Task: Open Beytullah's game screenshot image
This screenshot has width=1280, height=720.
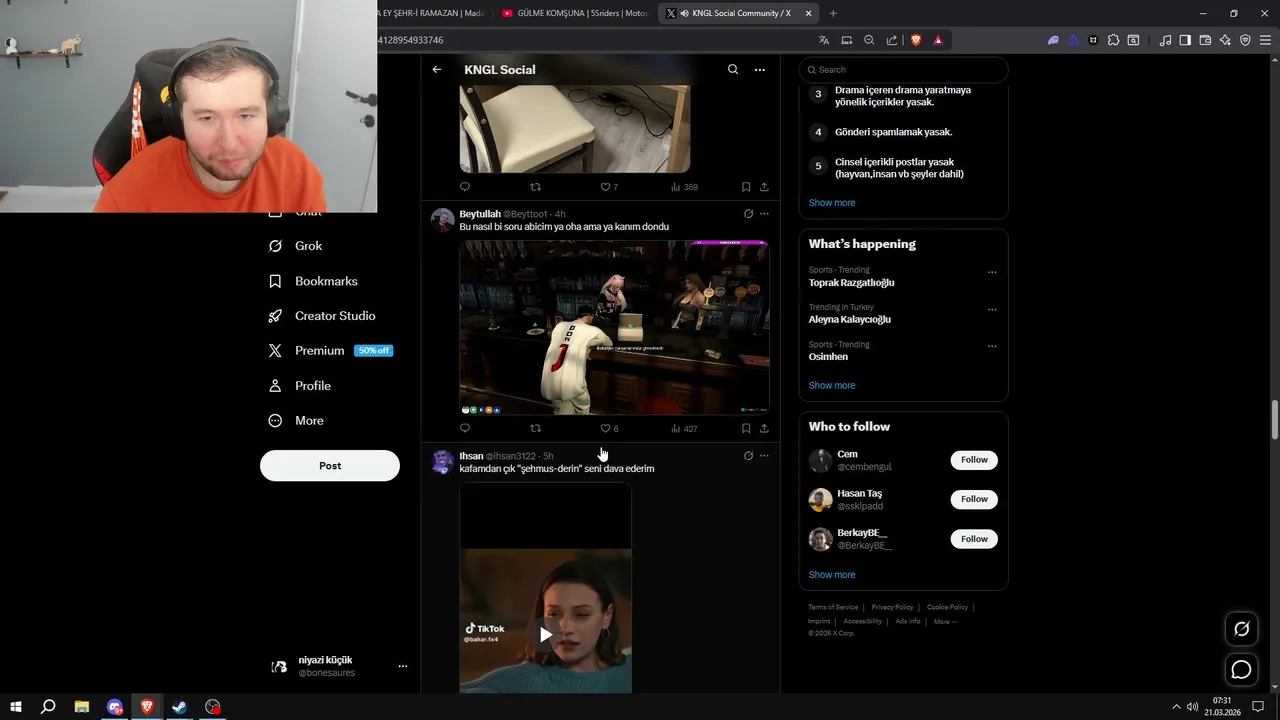Action: point(614,327)
